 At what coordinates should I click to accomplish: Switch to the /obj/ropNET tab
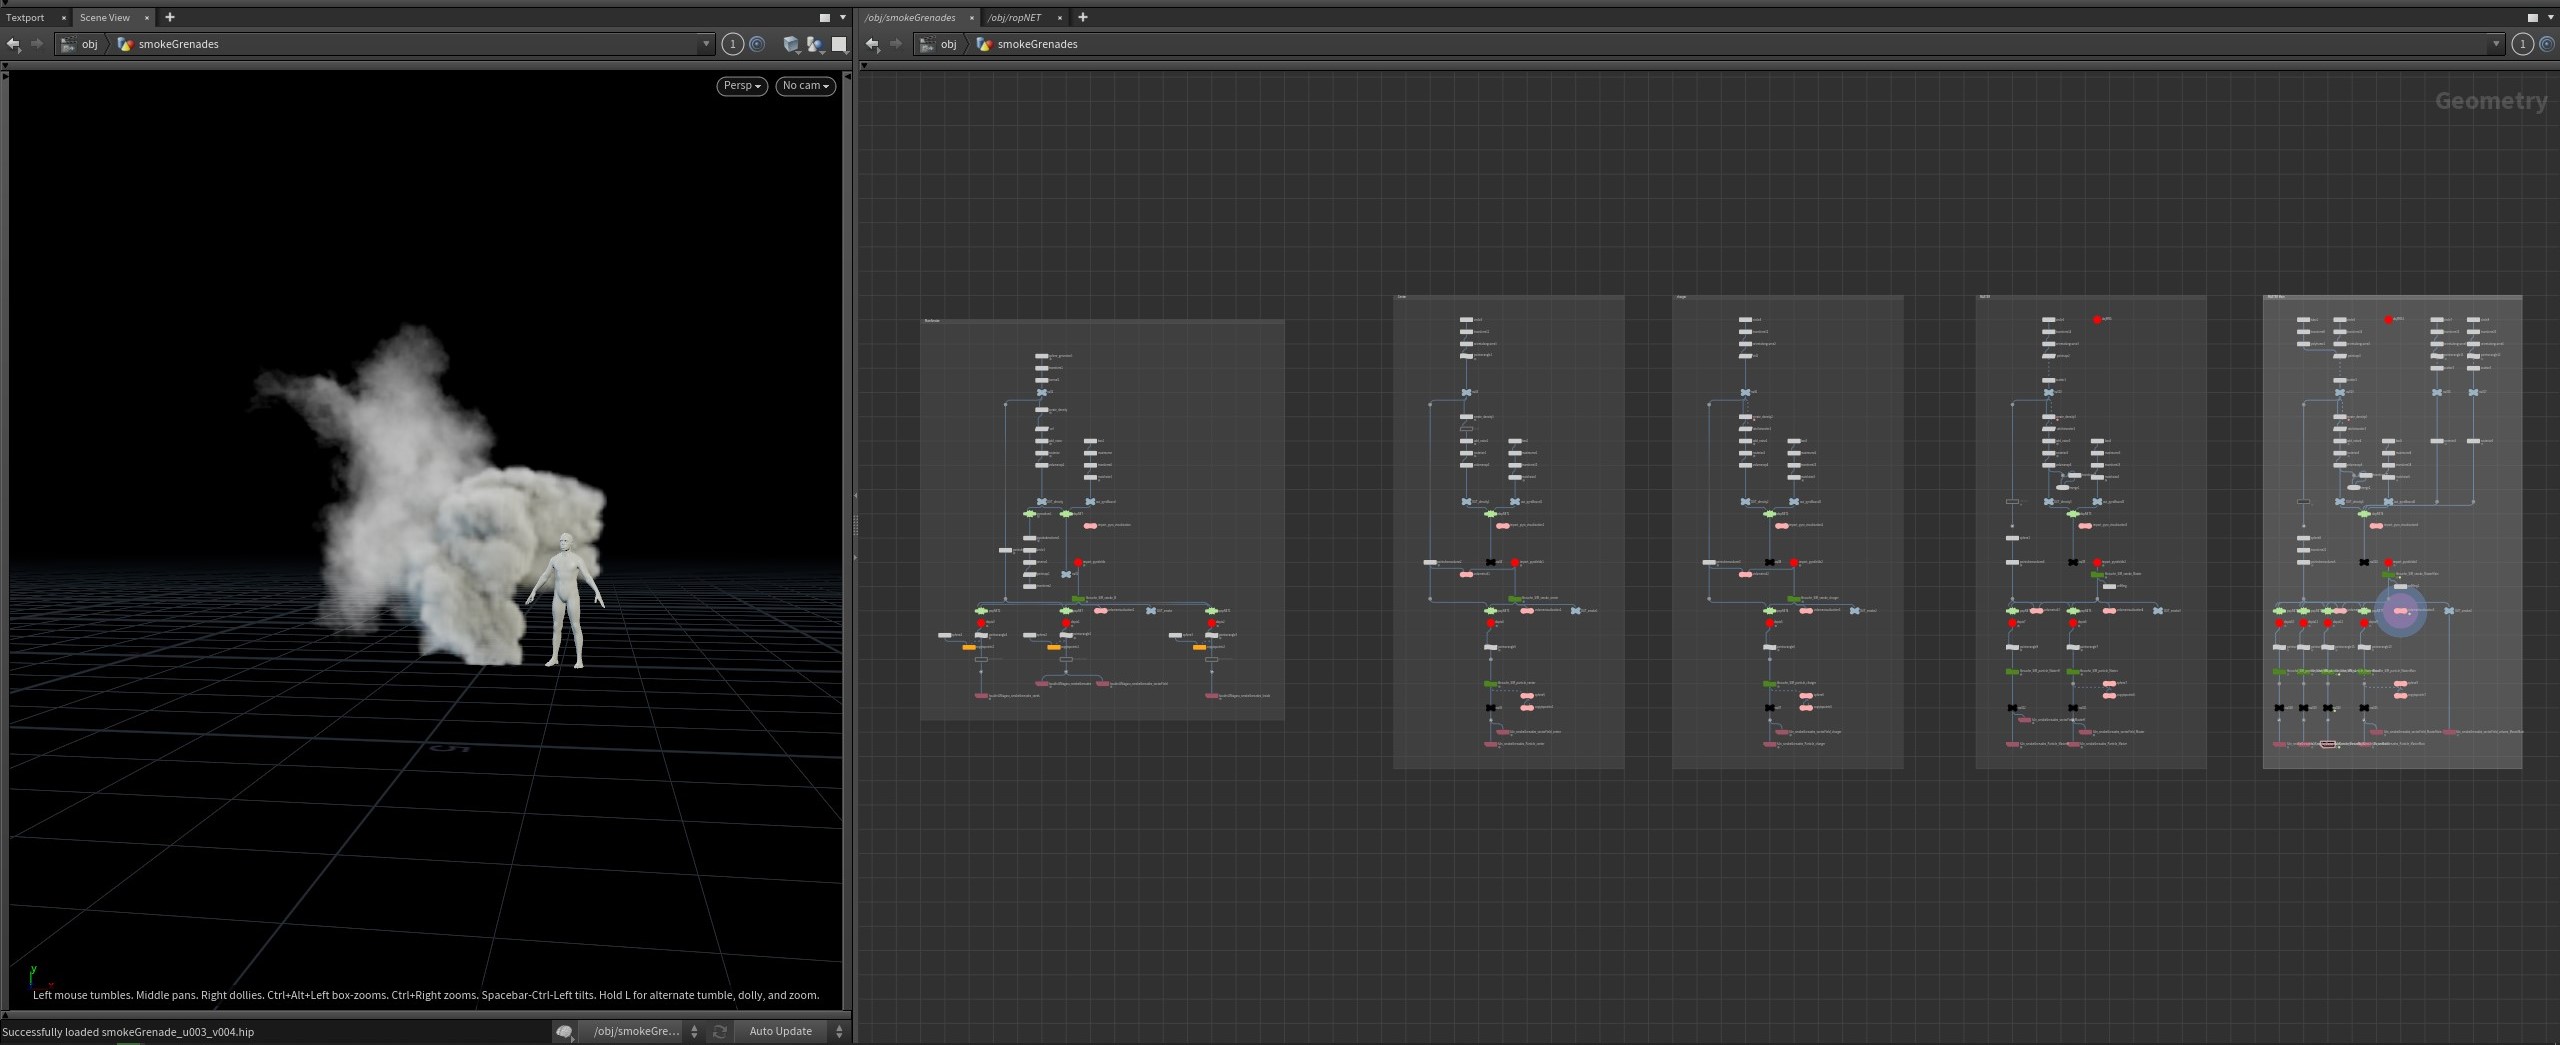pyautogui.click(x=1014, y=17)
